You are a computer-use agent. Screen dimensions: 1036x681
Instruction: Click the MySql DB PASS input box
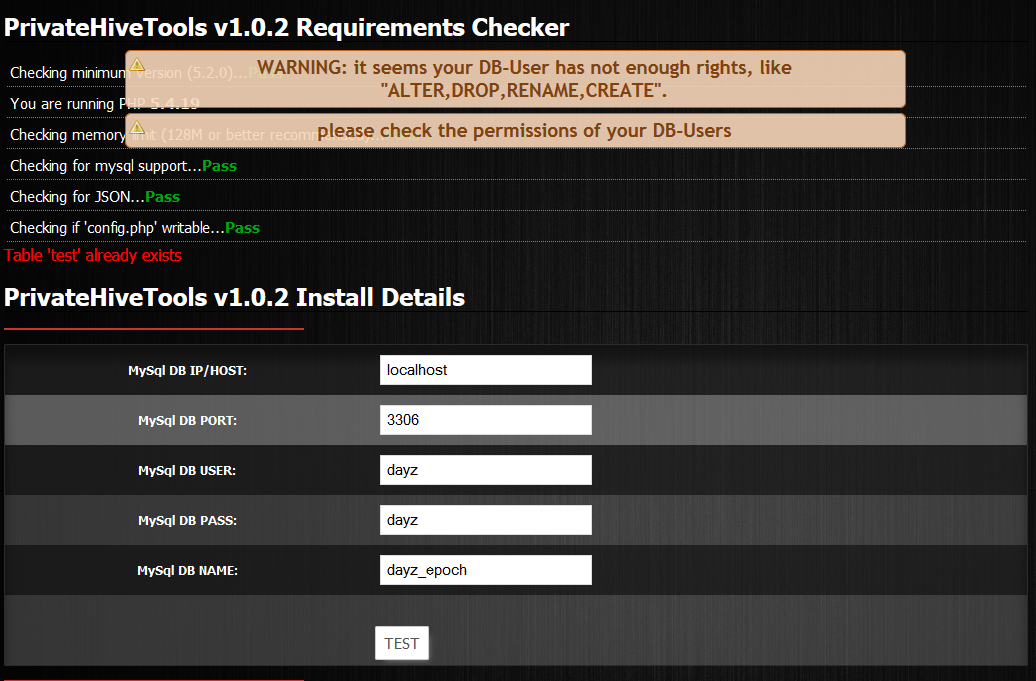pos(486,520)
